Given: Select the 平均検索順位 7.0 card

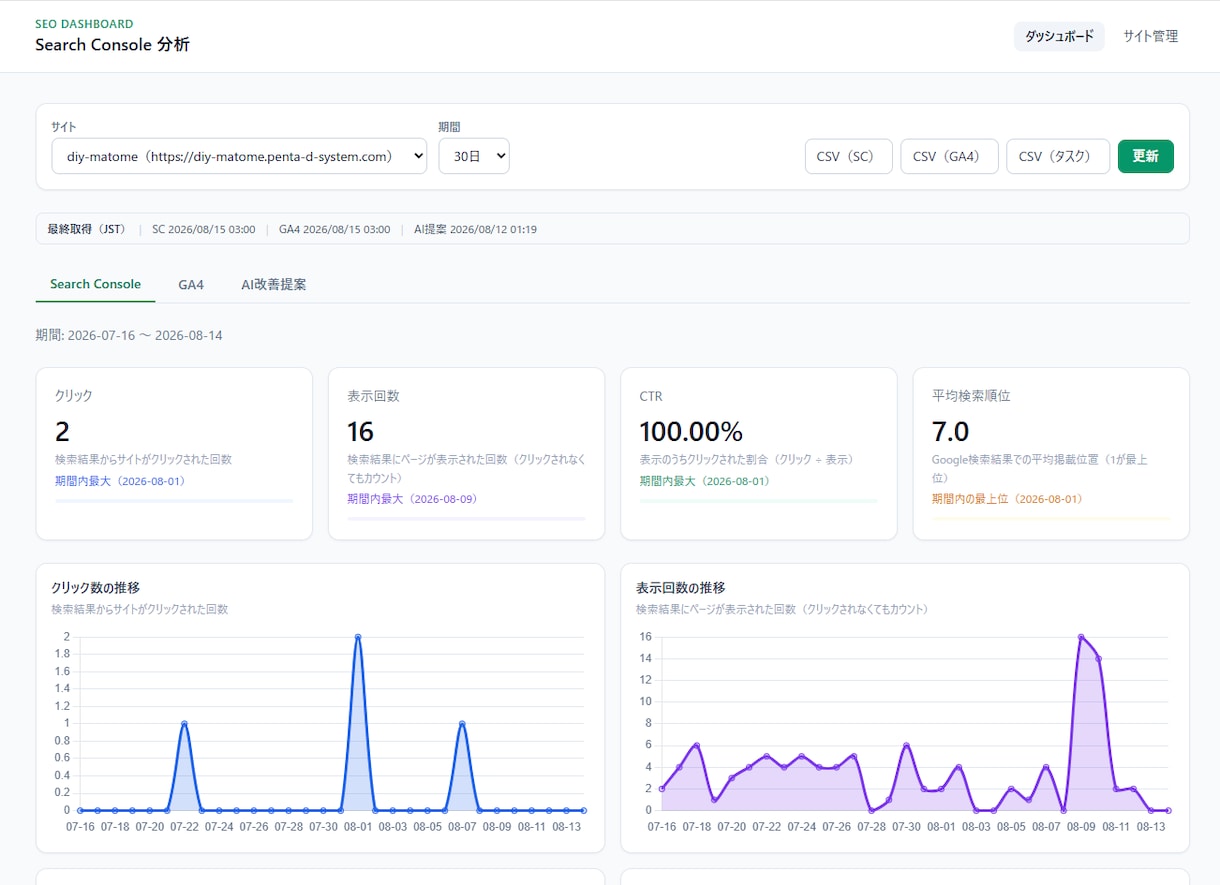Looking at the screenshot, I should 1051,454.
